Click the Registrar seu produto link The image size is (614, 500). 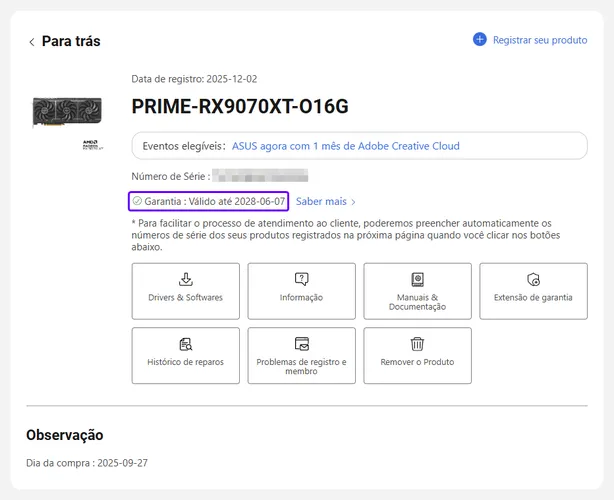pyautogui.click(x=540, y=40)
